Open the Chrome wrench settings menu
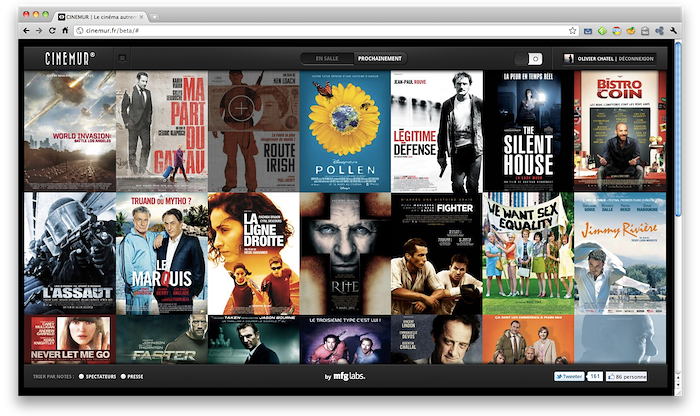700x416 pixels. 673,31
